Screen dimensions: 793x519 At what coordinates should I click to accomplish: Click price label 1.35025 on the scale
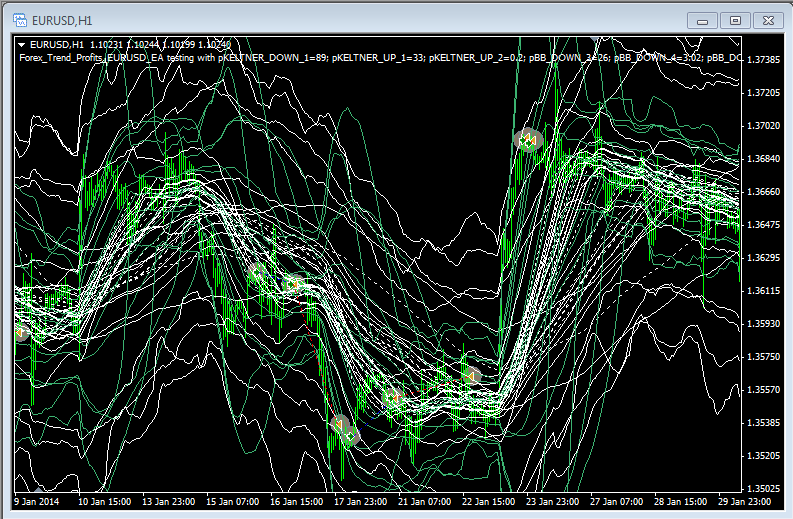[x=763, y=489]
